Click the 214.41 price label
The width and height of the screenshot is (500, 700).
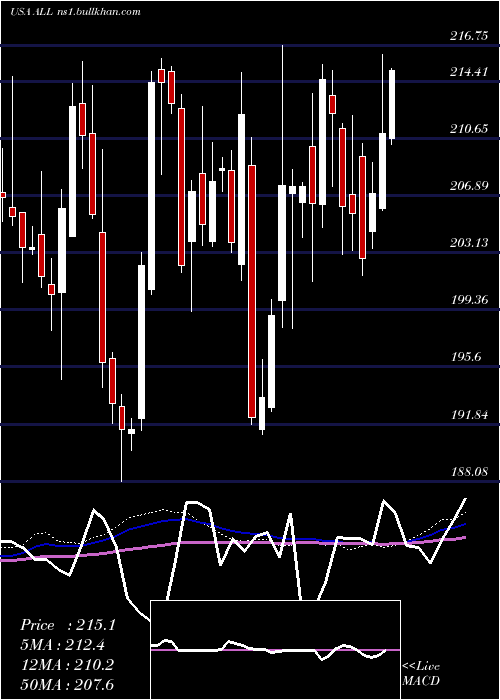click(469, 71)
